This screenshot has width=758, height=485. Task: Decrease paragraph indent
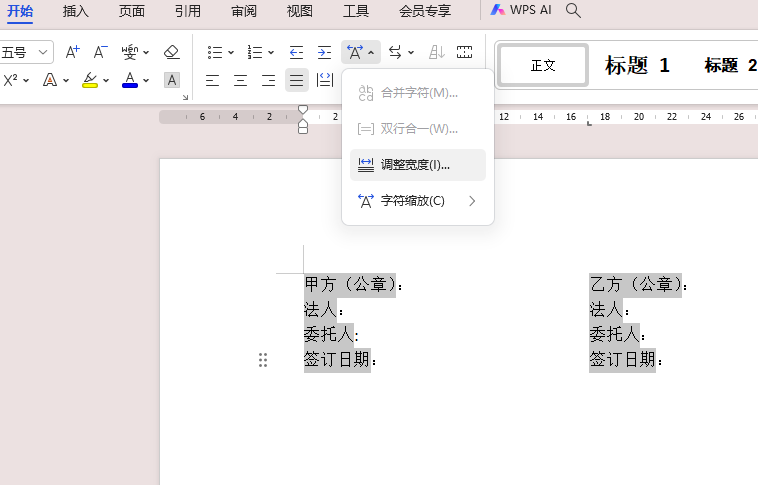[x=296, y=52]
